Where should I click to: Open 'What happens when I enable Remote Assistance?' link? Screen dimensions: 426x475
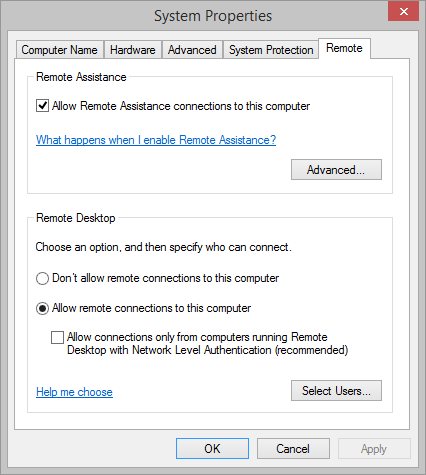pyautogui.click(x=156, y=140)
